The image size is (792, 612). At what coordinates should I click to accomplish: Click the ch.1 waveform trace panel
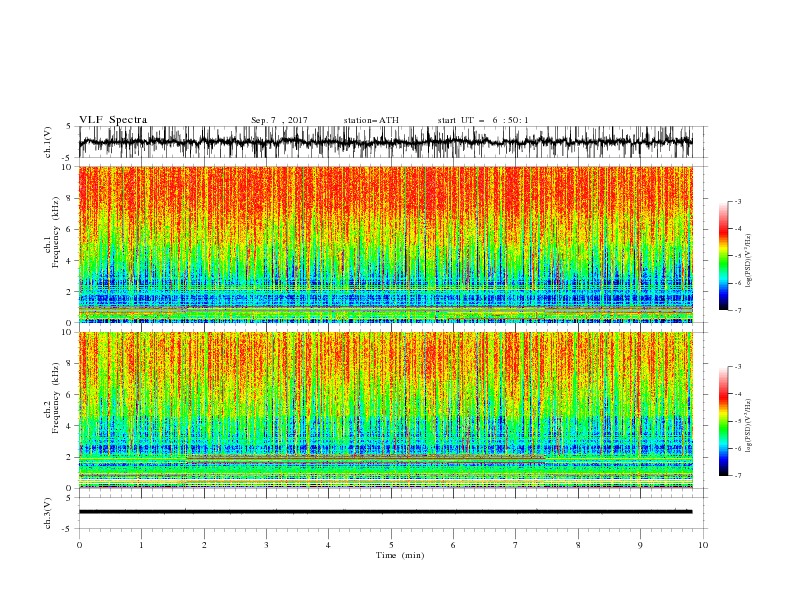[385, 142]
